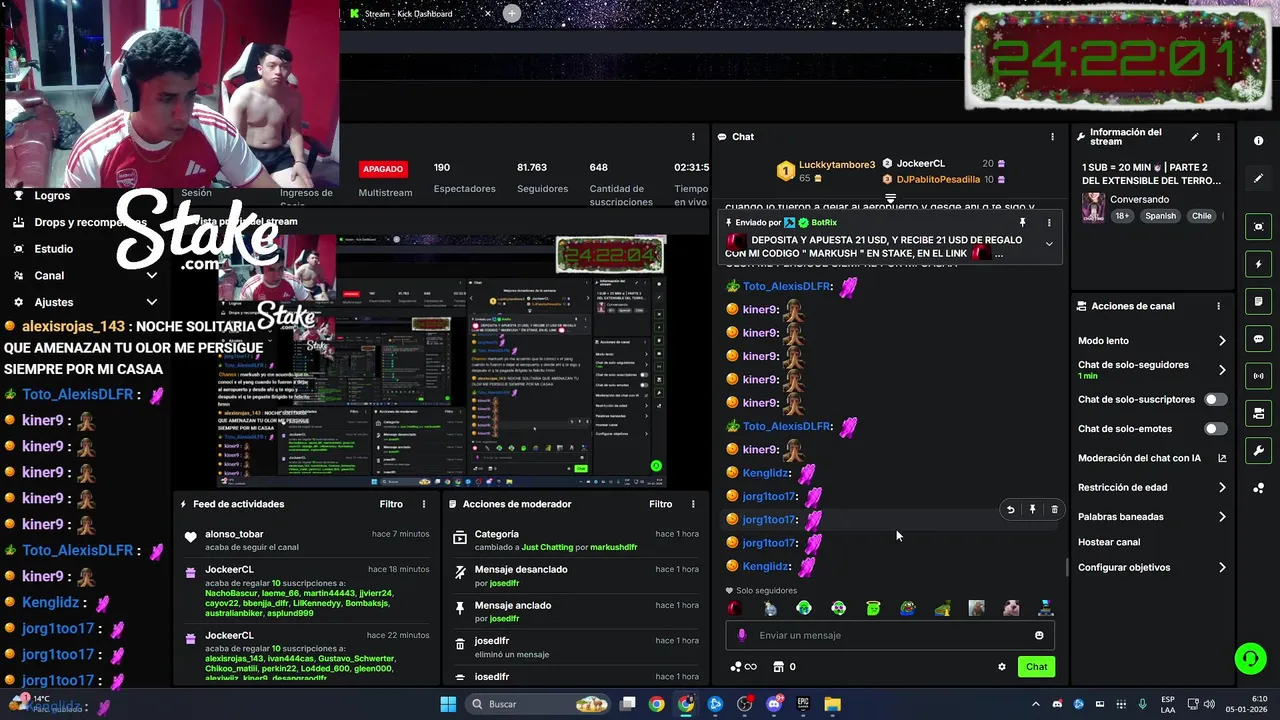The height and width of the screenshot is (720, 1280).
Task: Open File Explorer from the taskbar
Action: click(x=832, y=704)
